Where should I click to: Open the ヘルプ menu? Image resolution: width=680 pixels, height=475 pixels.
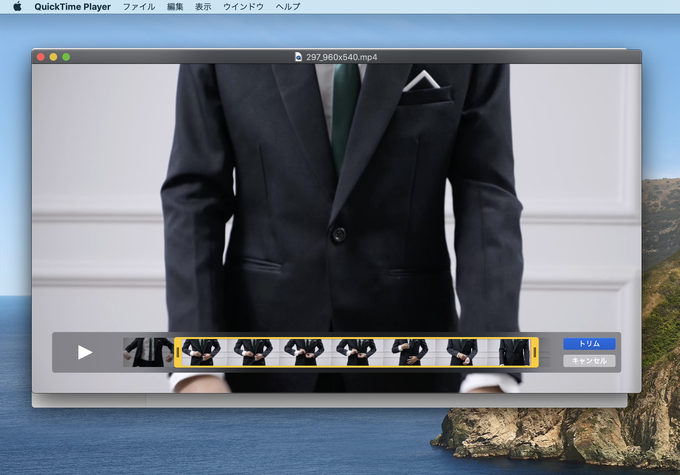pyautogui.click(x=288, y=7)
